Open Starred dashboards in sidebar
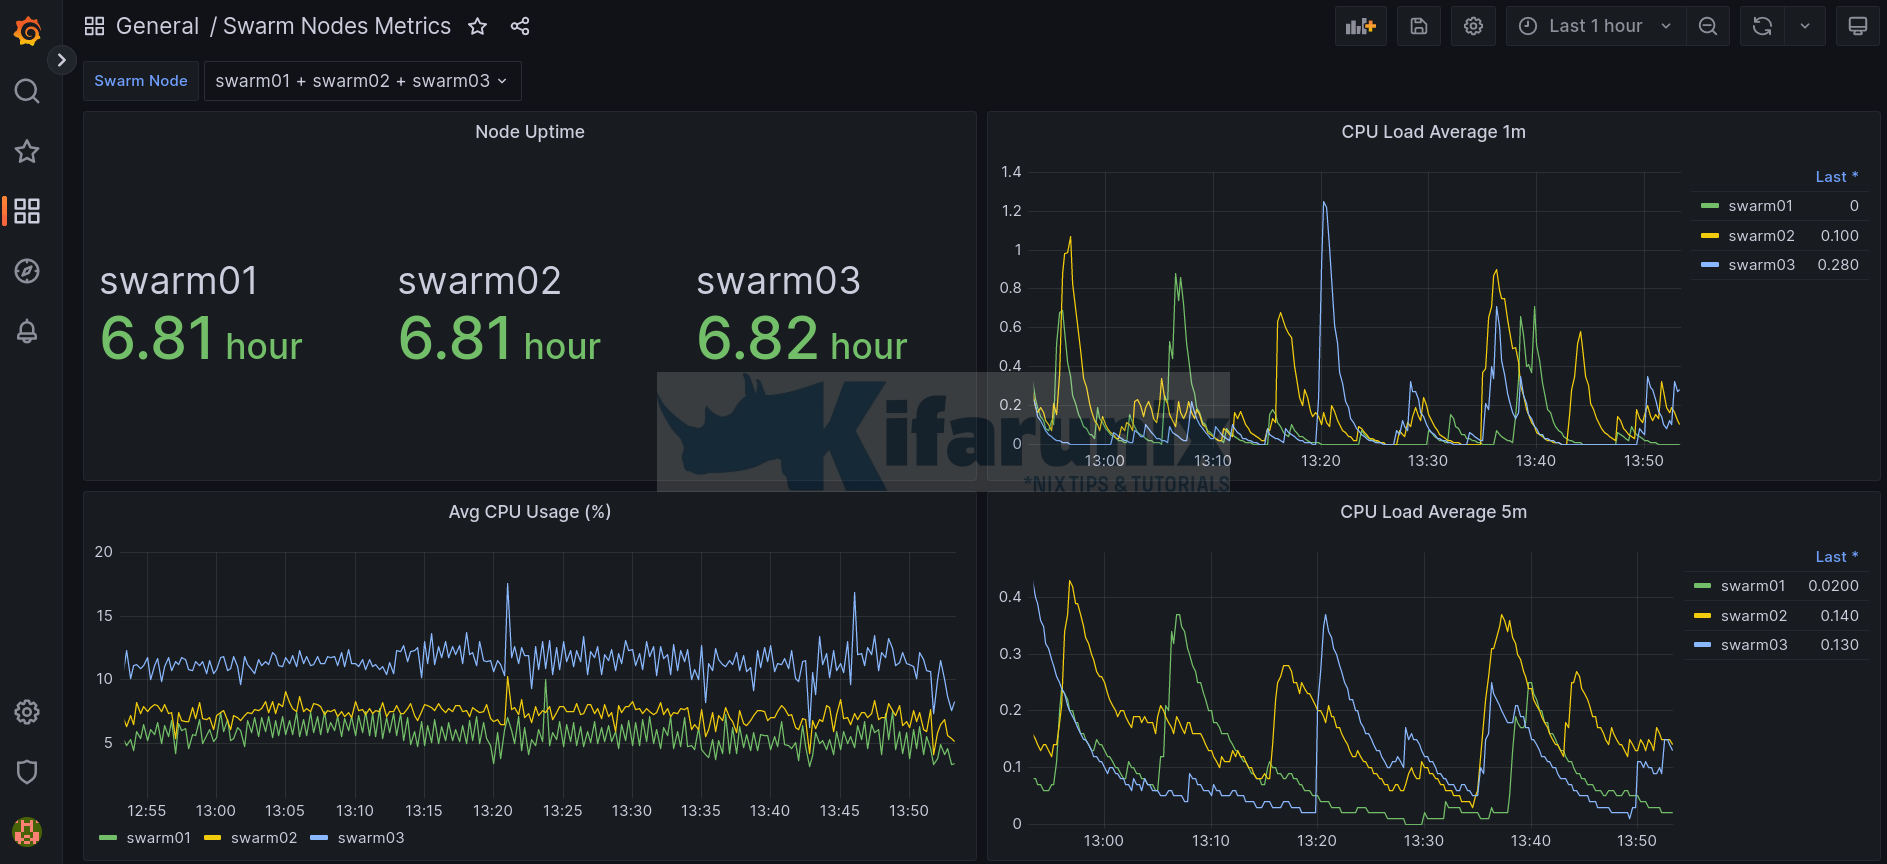The height and width of the screenshot is (864, 1887). click(x=27, y=151)
